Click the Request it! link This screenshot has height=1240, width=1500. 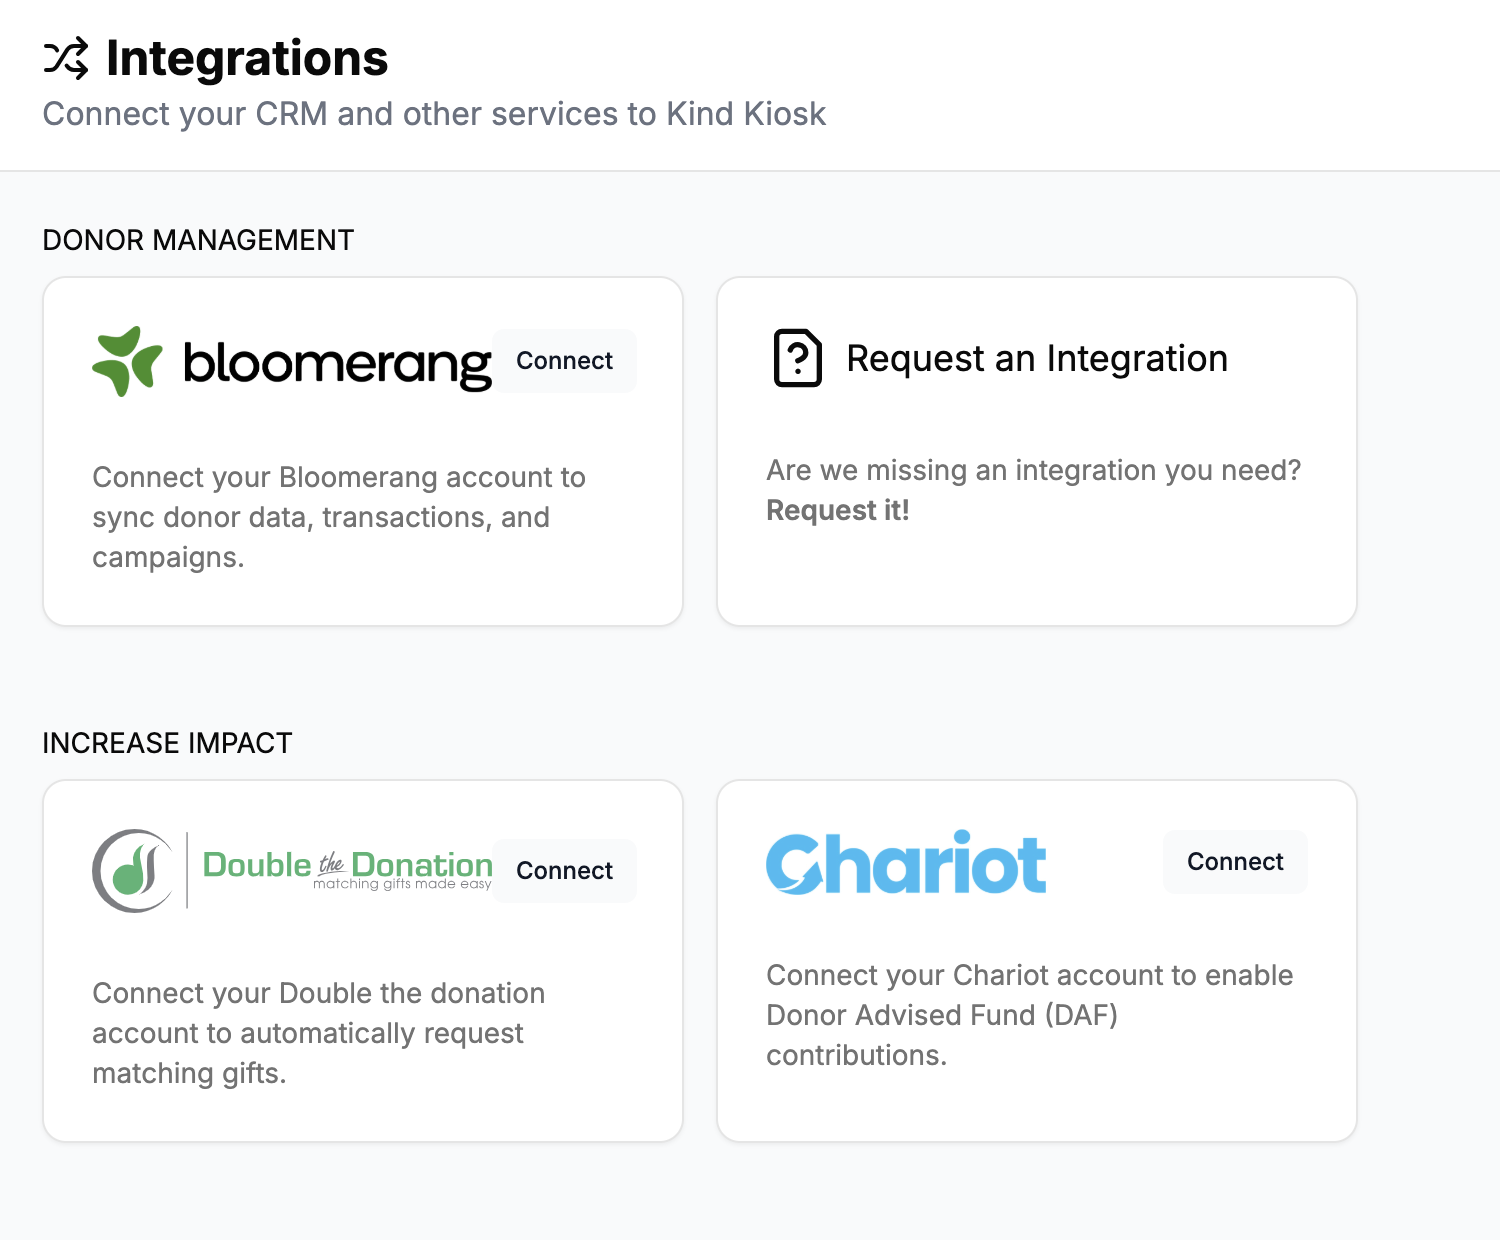[x=837, y=510]
